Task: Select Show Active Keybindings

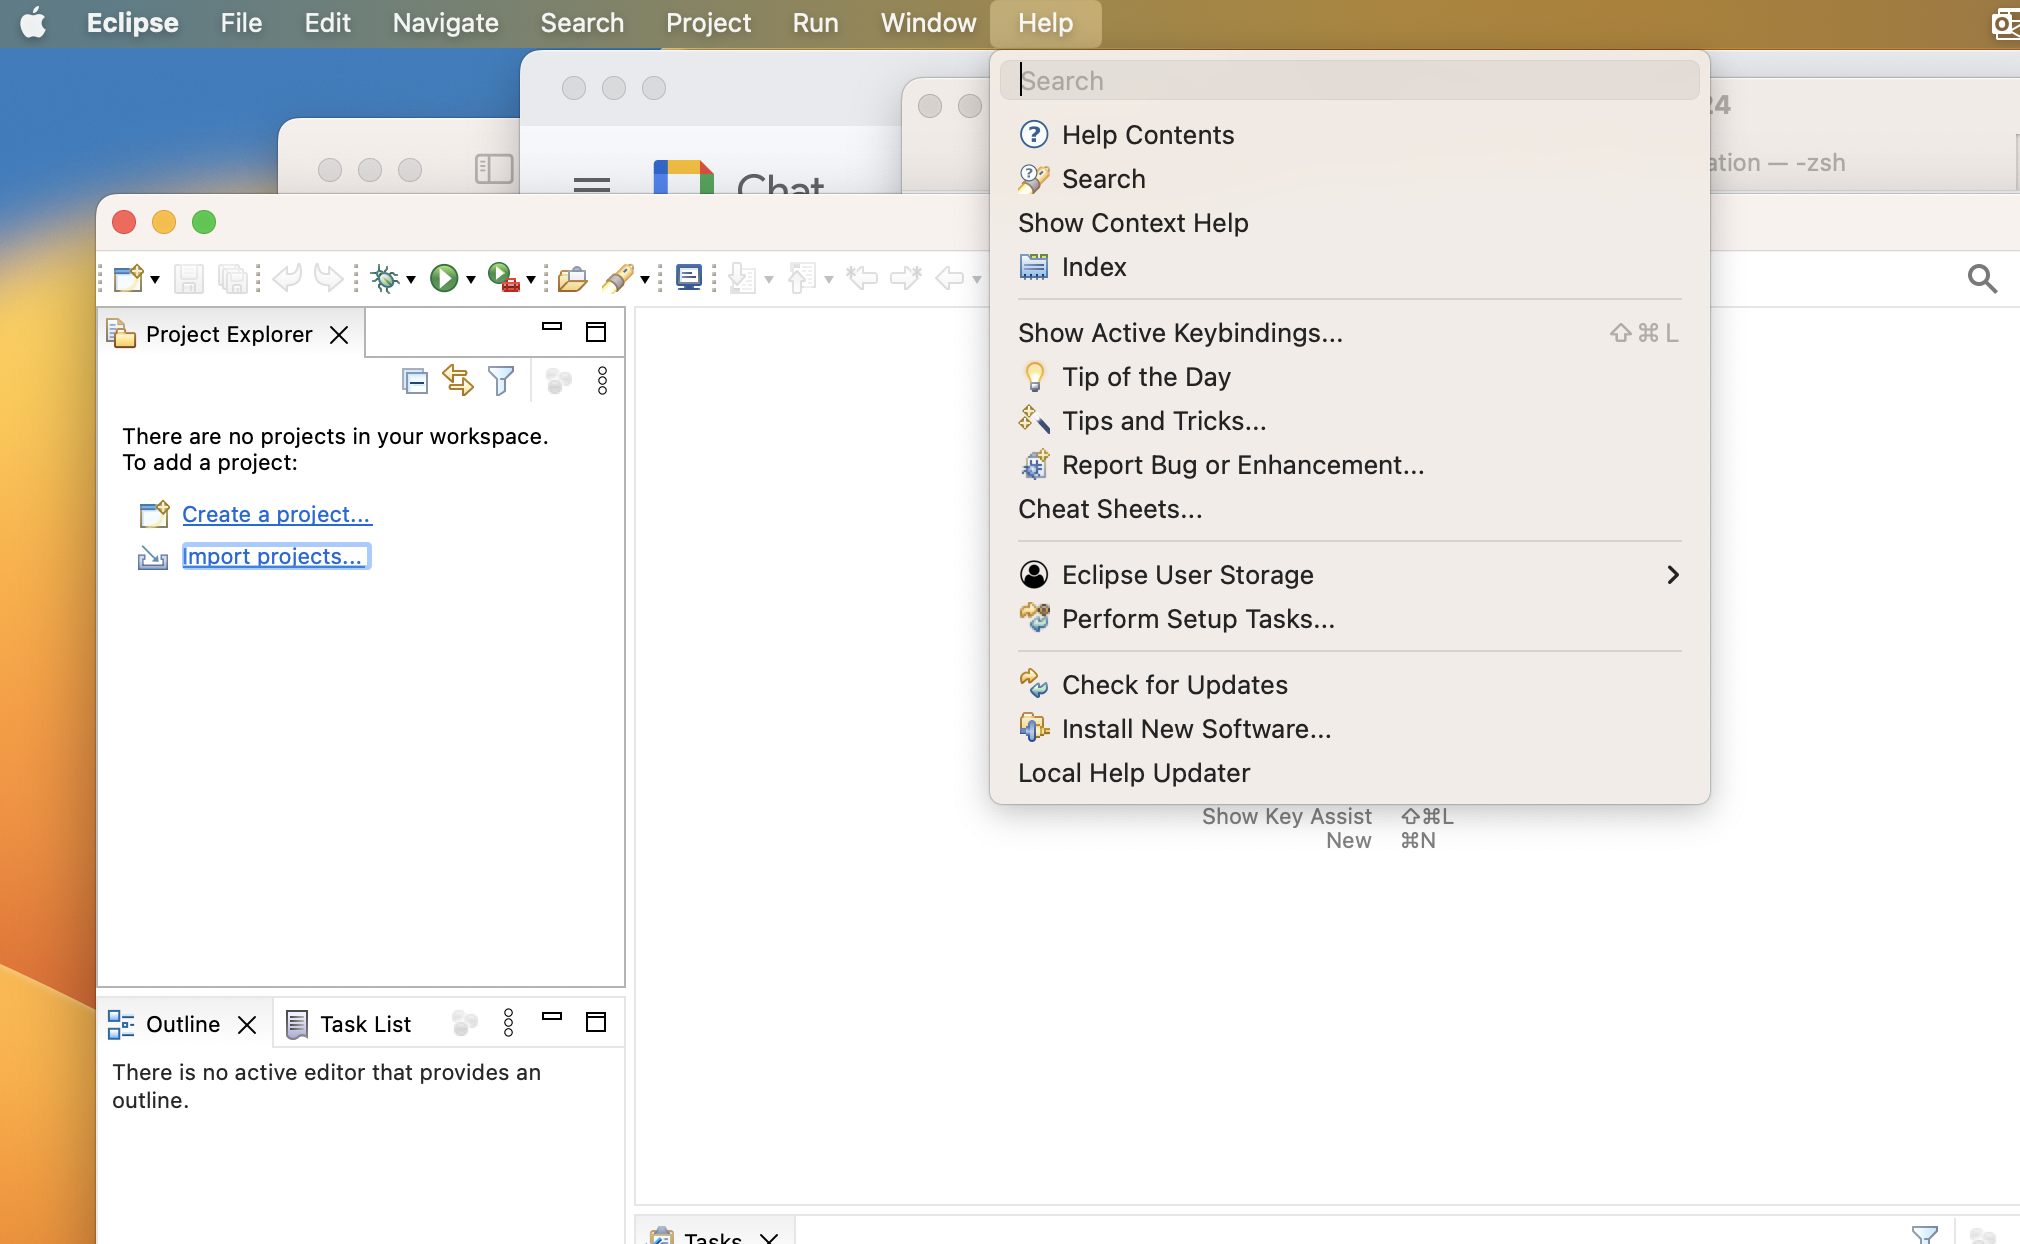Action: point(1349,333)
